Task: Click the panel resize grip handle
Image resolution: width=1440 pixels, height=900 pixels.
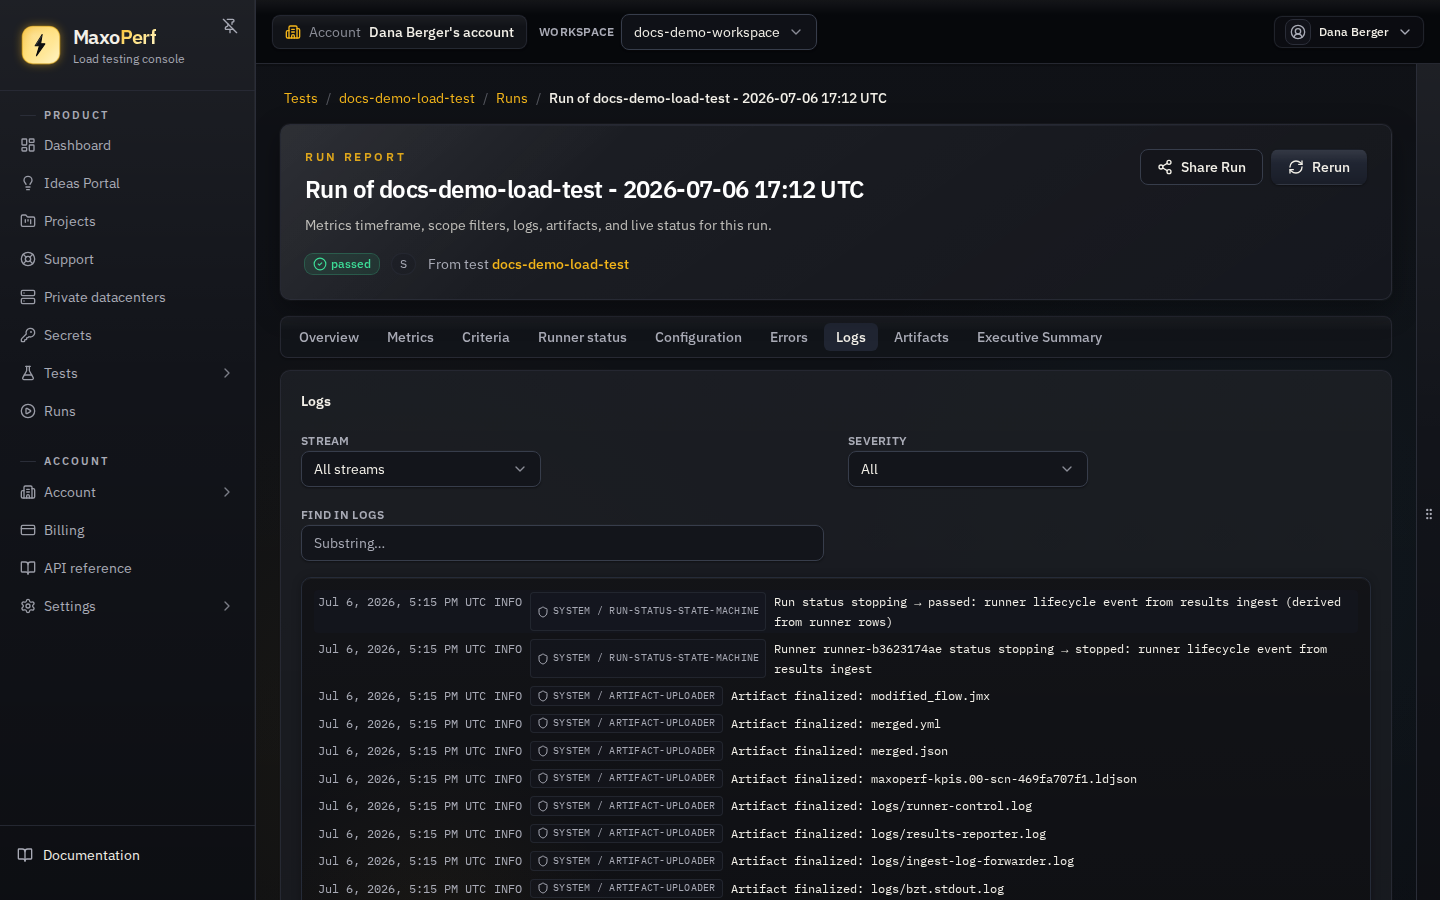Action: [1428, 514]
